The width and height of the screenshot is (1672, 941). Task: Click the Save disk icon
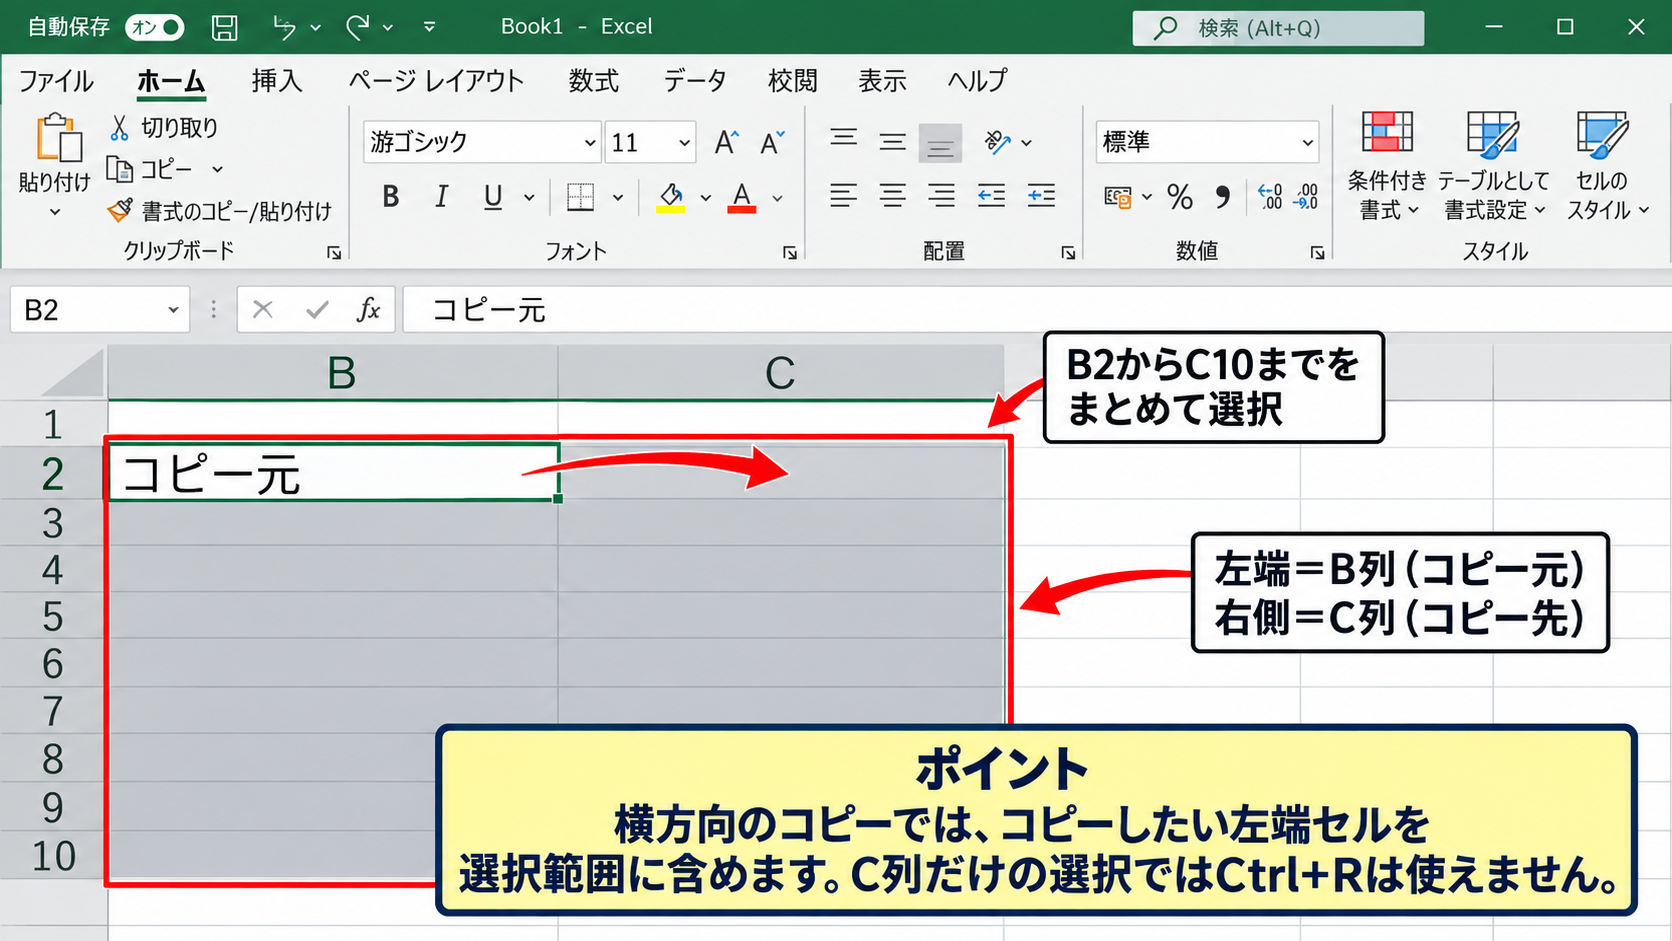pos(225,27)
